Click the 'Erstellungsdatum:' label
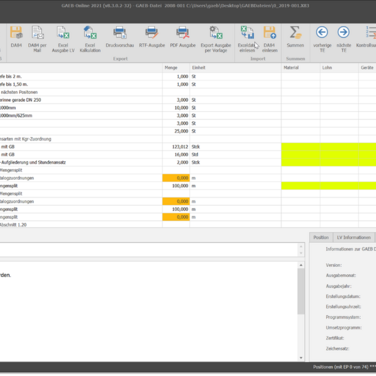The width and height of the screenshot is (376, 376). pyautogui.click(x=343, y=297)
